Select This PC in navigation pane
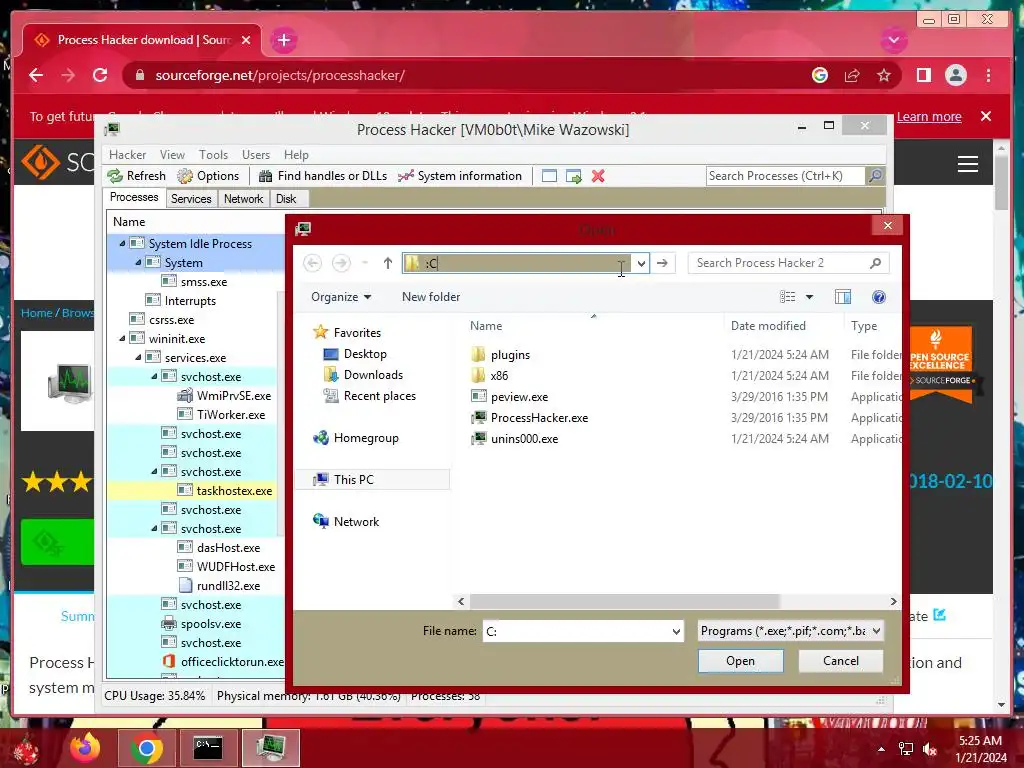1024x768 pixels. (373, 480)
